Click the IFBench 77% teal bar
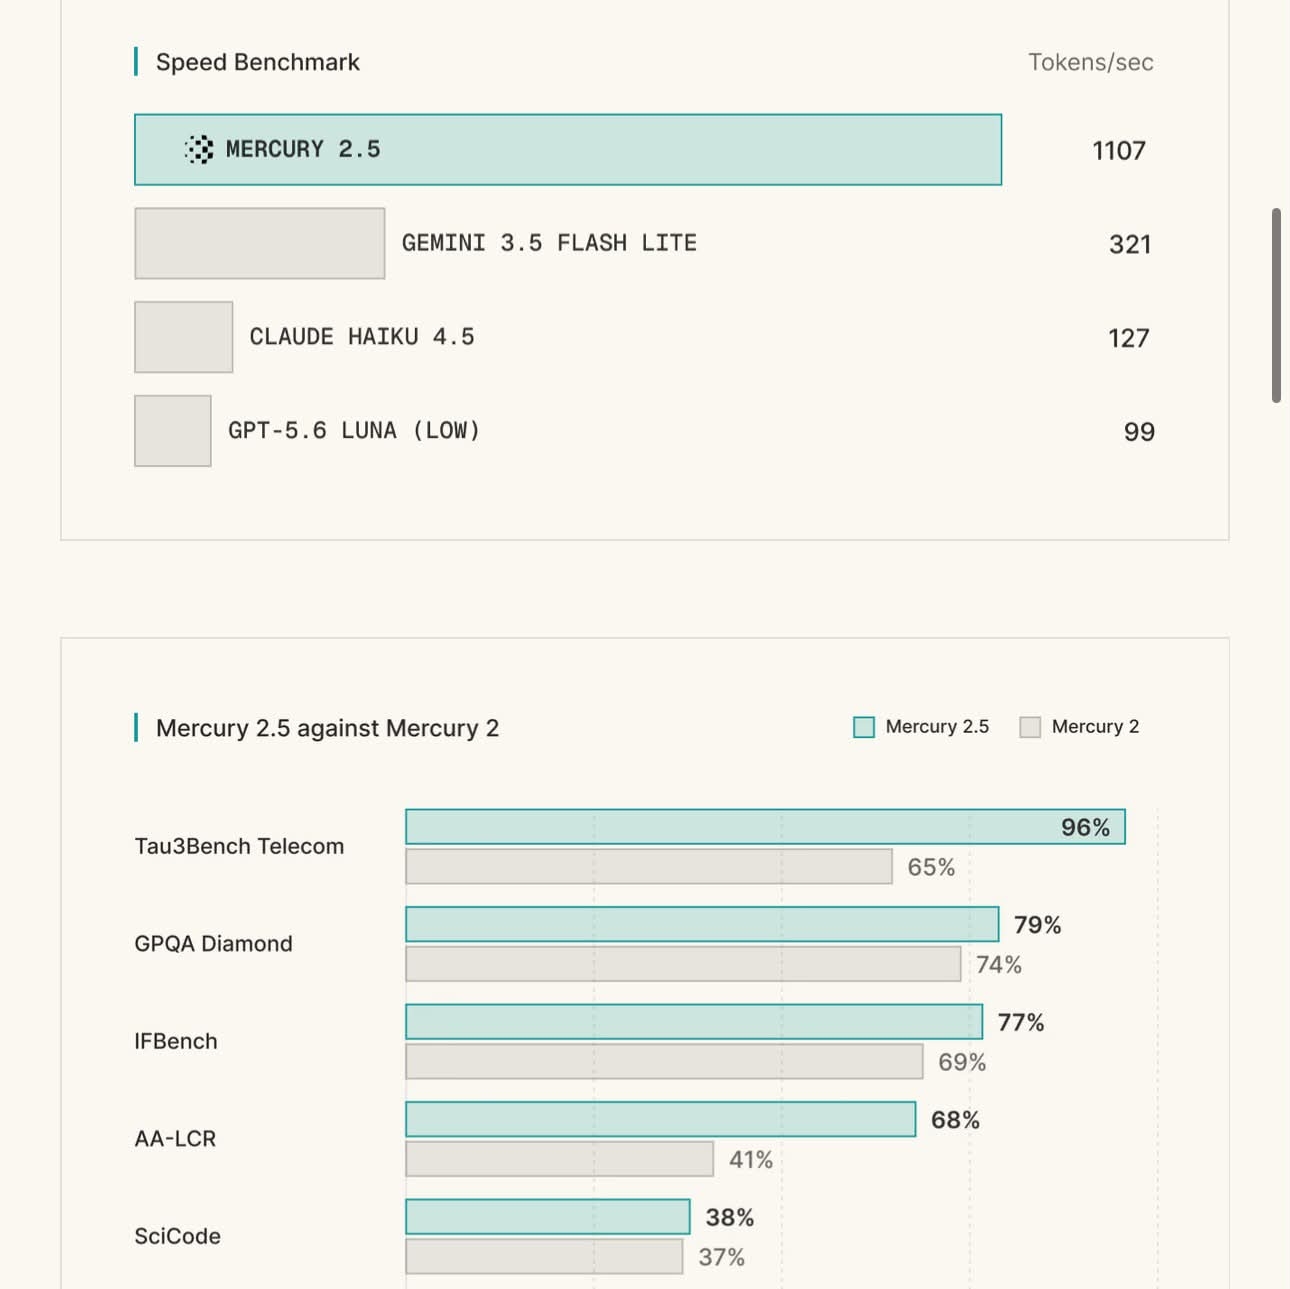This screenshot has width=1290, height=1289. coord(694,1022)
